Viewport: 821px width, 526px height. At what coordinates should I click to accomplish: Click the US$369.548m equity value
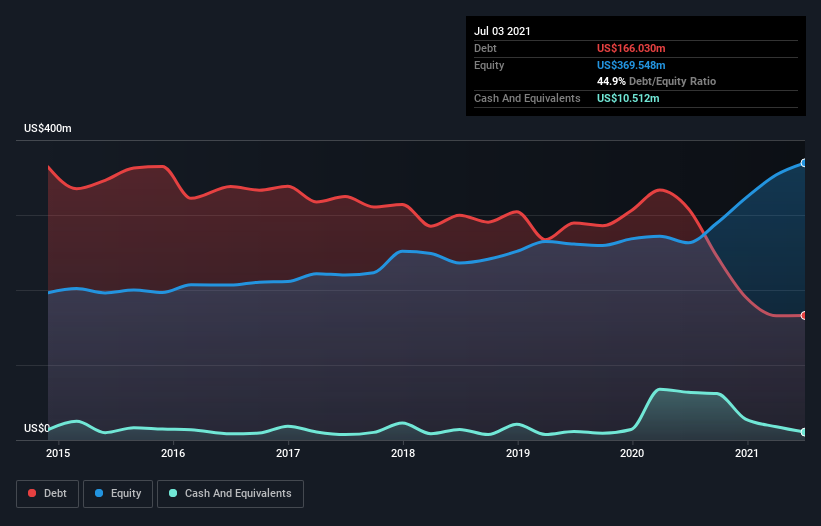[631, 65]
